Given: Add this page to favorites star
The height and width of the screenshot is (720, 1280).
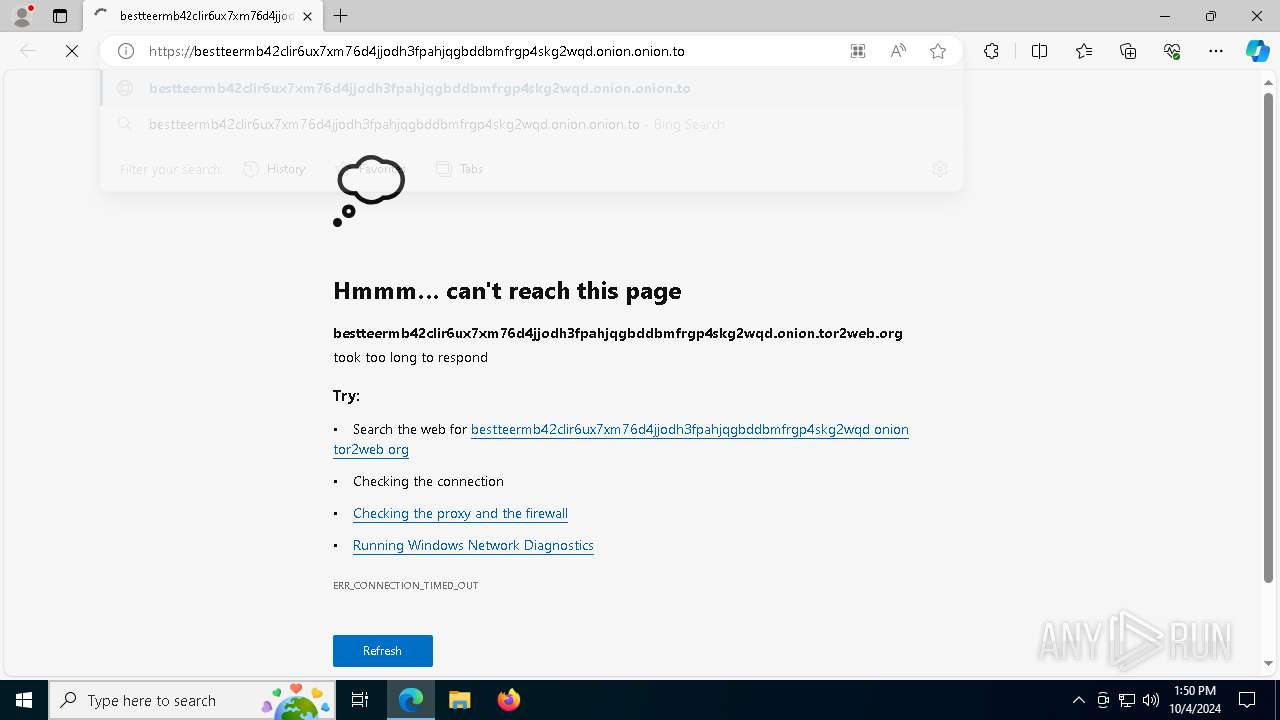Looking at the screenshot, I should pyautogui.click(x=938, y=51).
